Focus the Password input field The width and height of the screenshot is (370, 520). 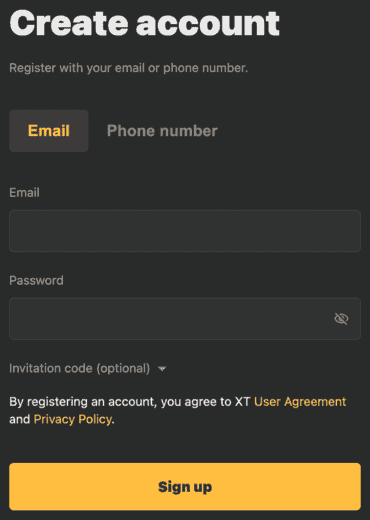[x=185, y=319]
